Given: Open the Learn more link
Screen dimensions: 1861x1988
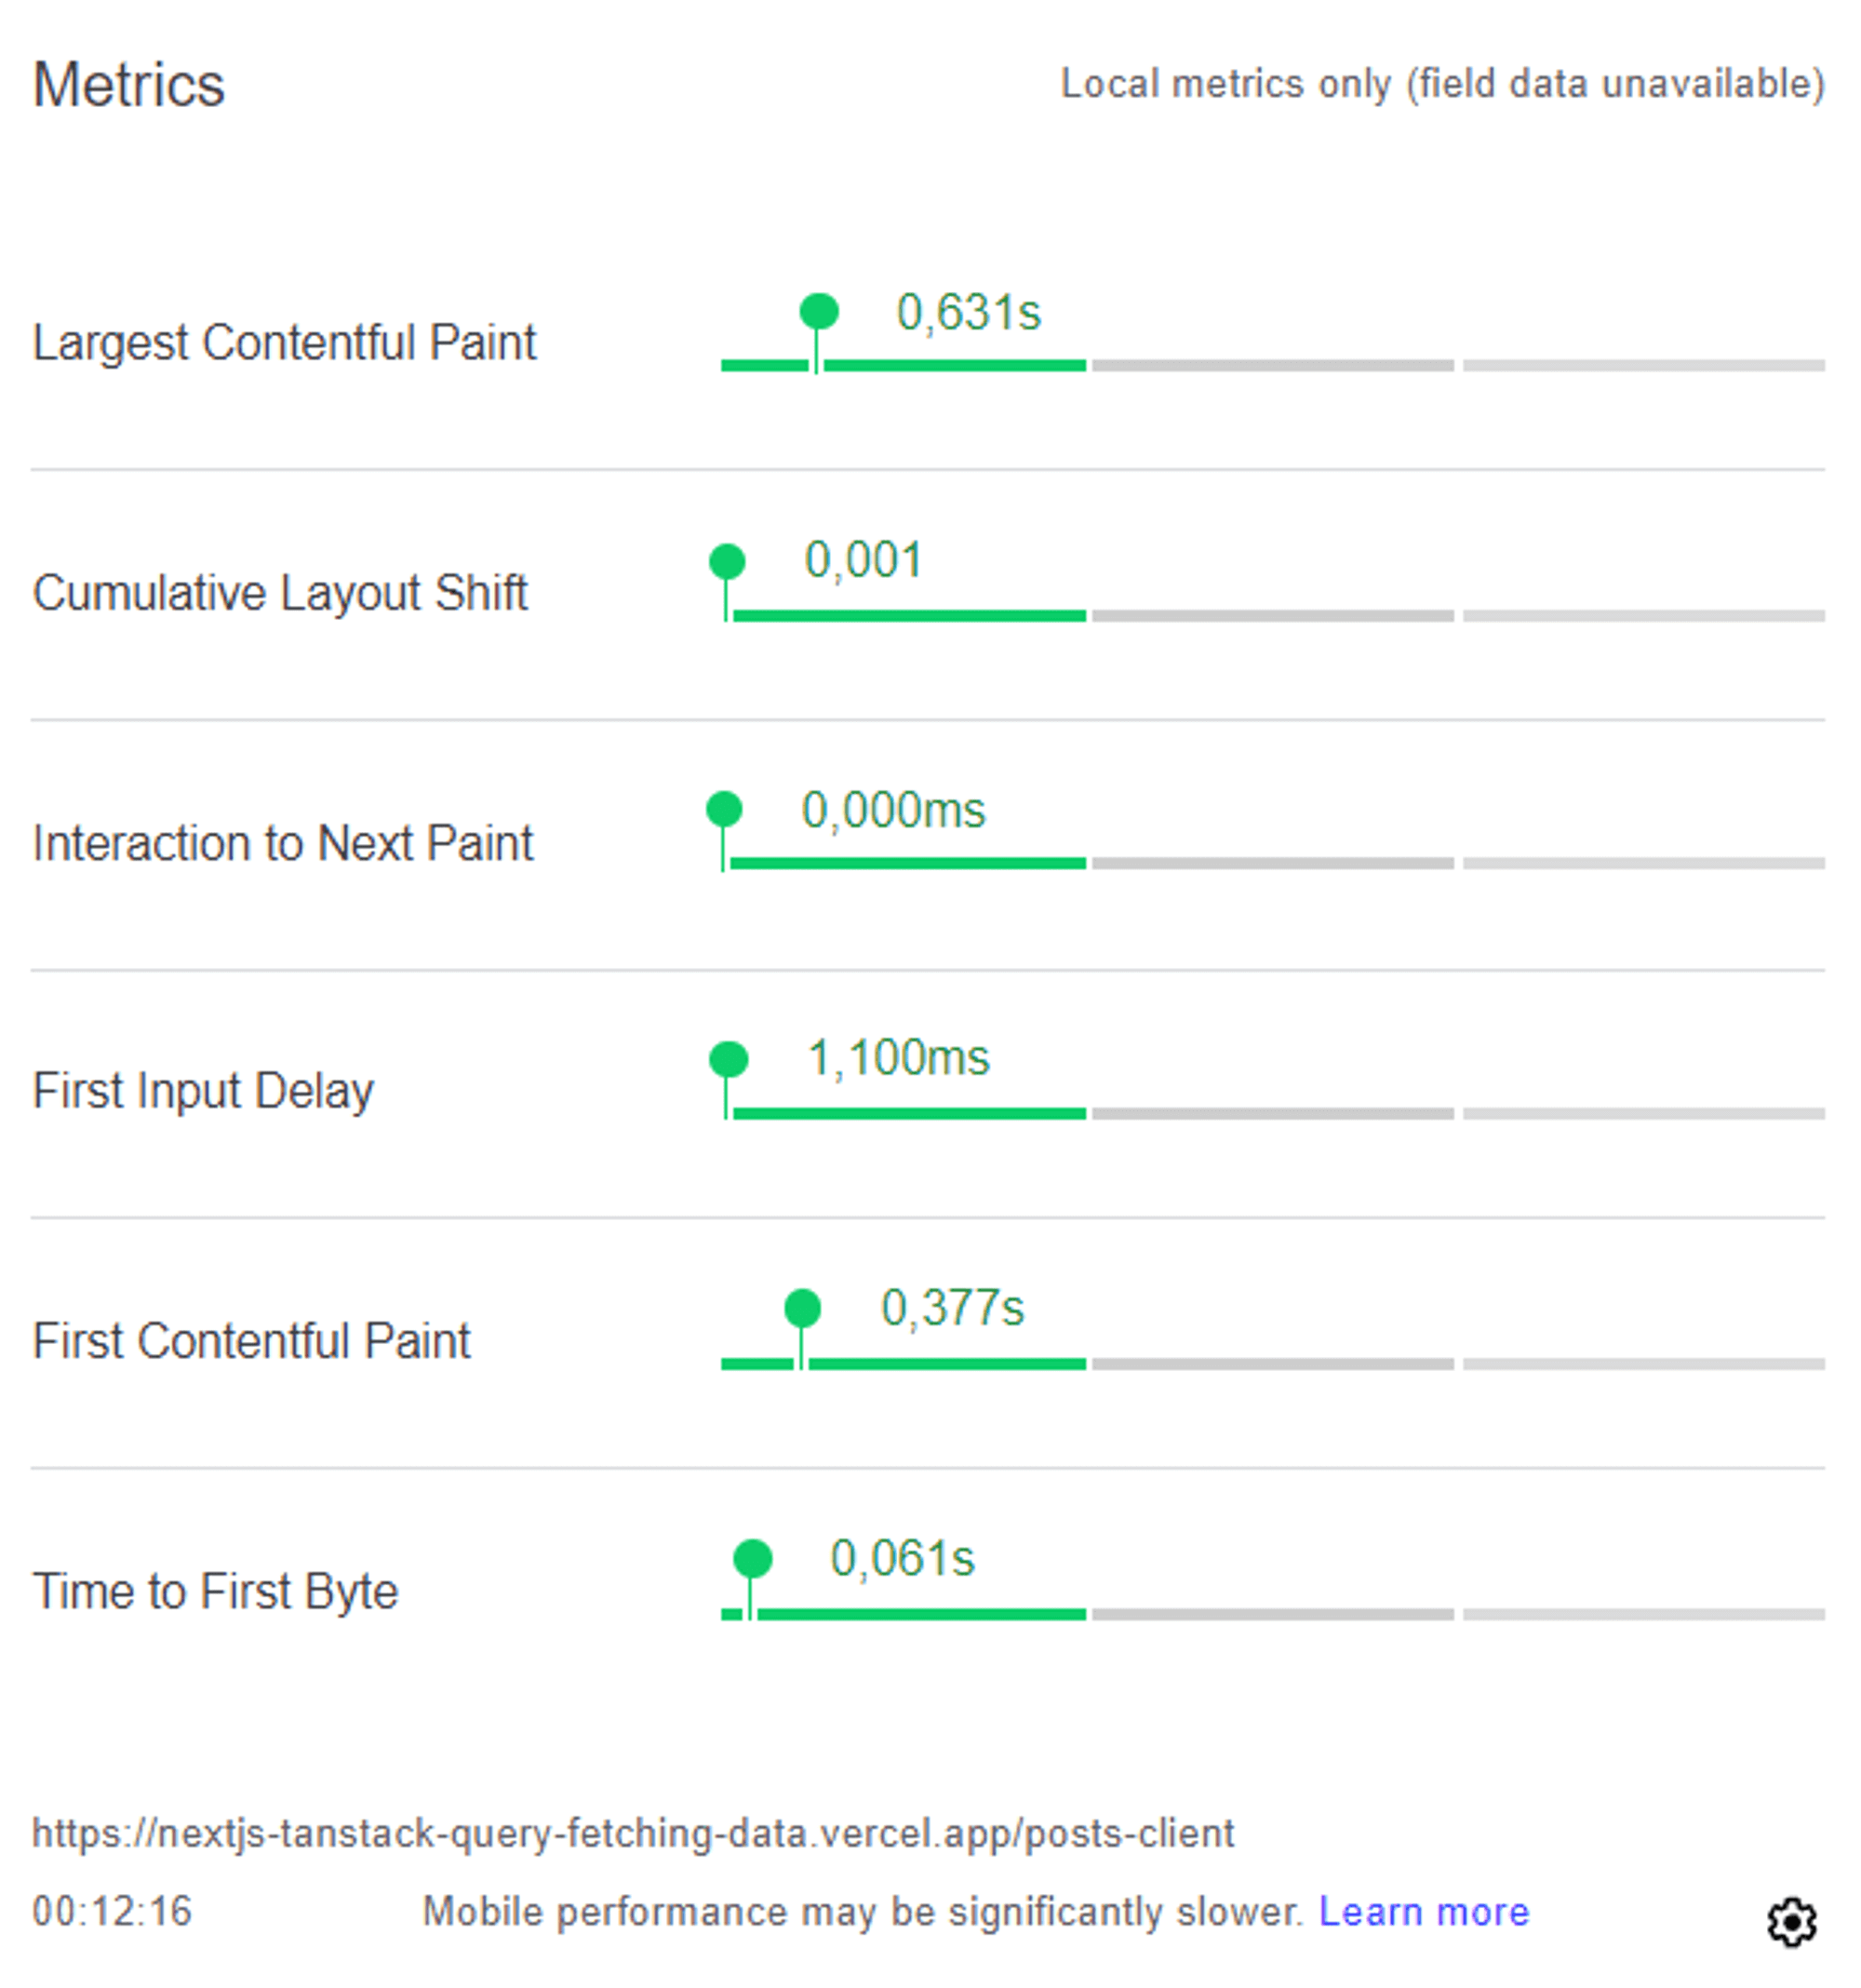Looking at the screenshot, I should tap(1424, 1911).
